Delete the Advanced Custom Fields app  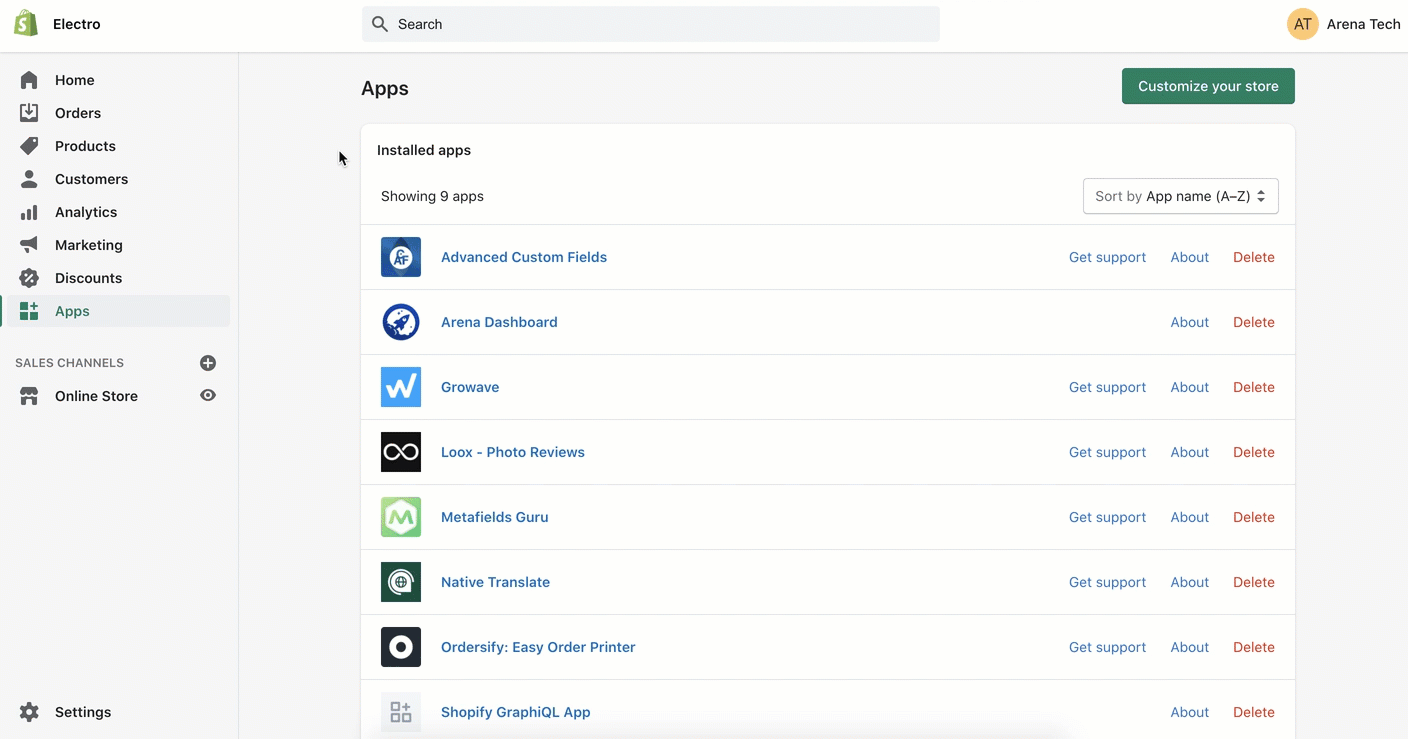pos(1254,257)
